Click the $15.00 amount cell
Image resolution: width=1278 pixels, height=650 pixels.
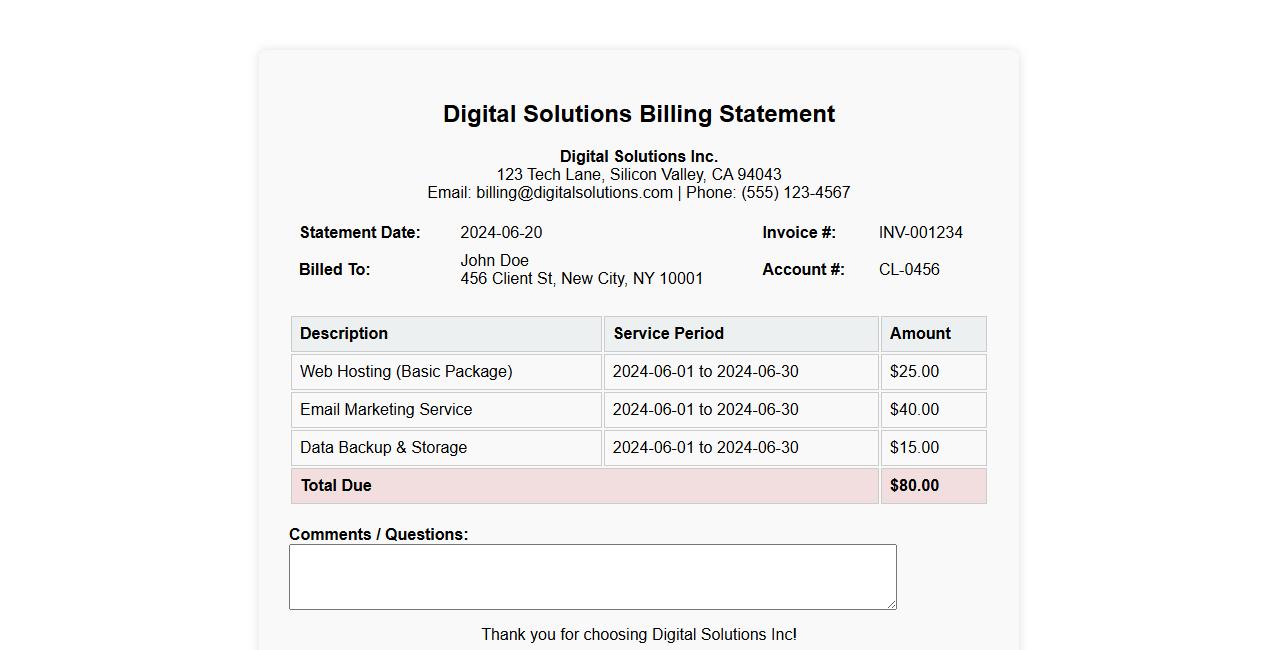click(914, 448)
